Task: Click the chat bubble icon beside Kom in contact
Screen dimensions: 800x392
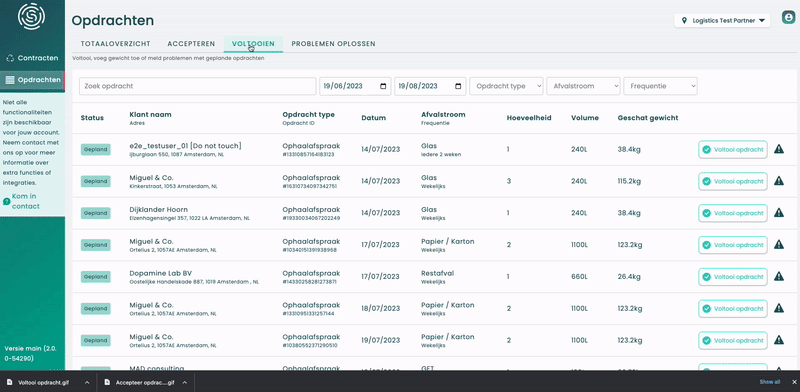Action: click(x=7, y=202)
